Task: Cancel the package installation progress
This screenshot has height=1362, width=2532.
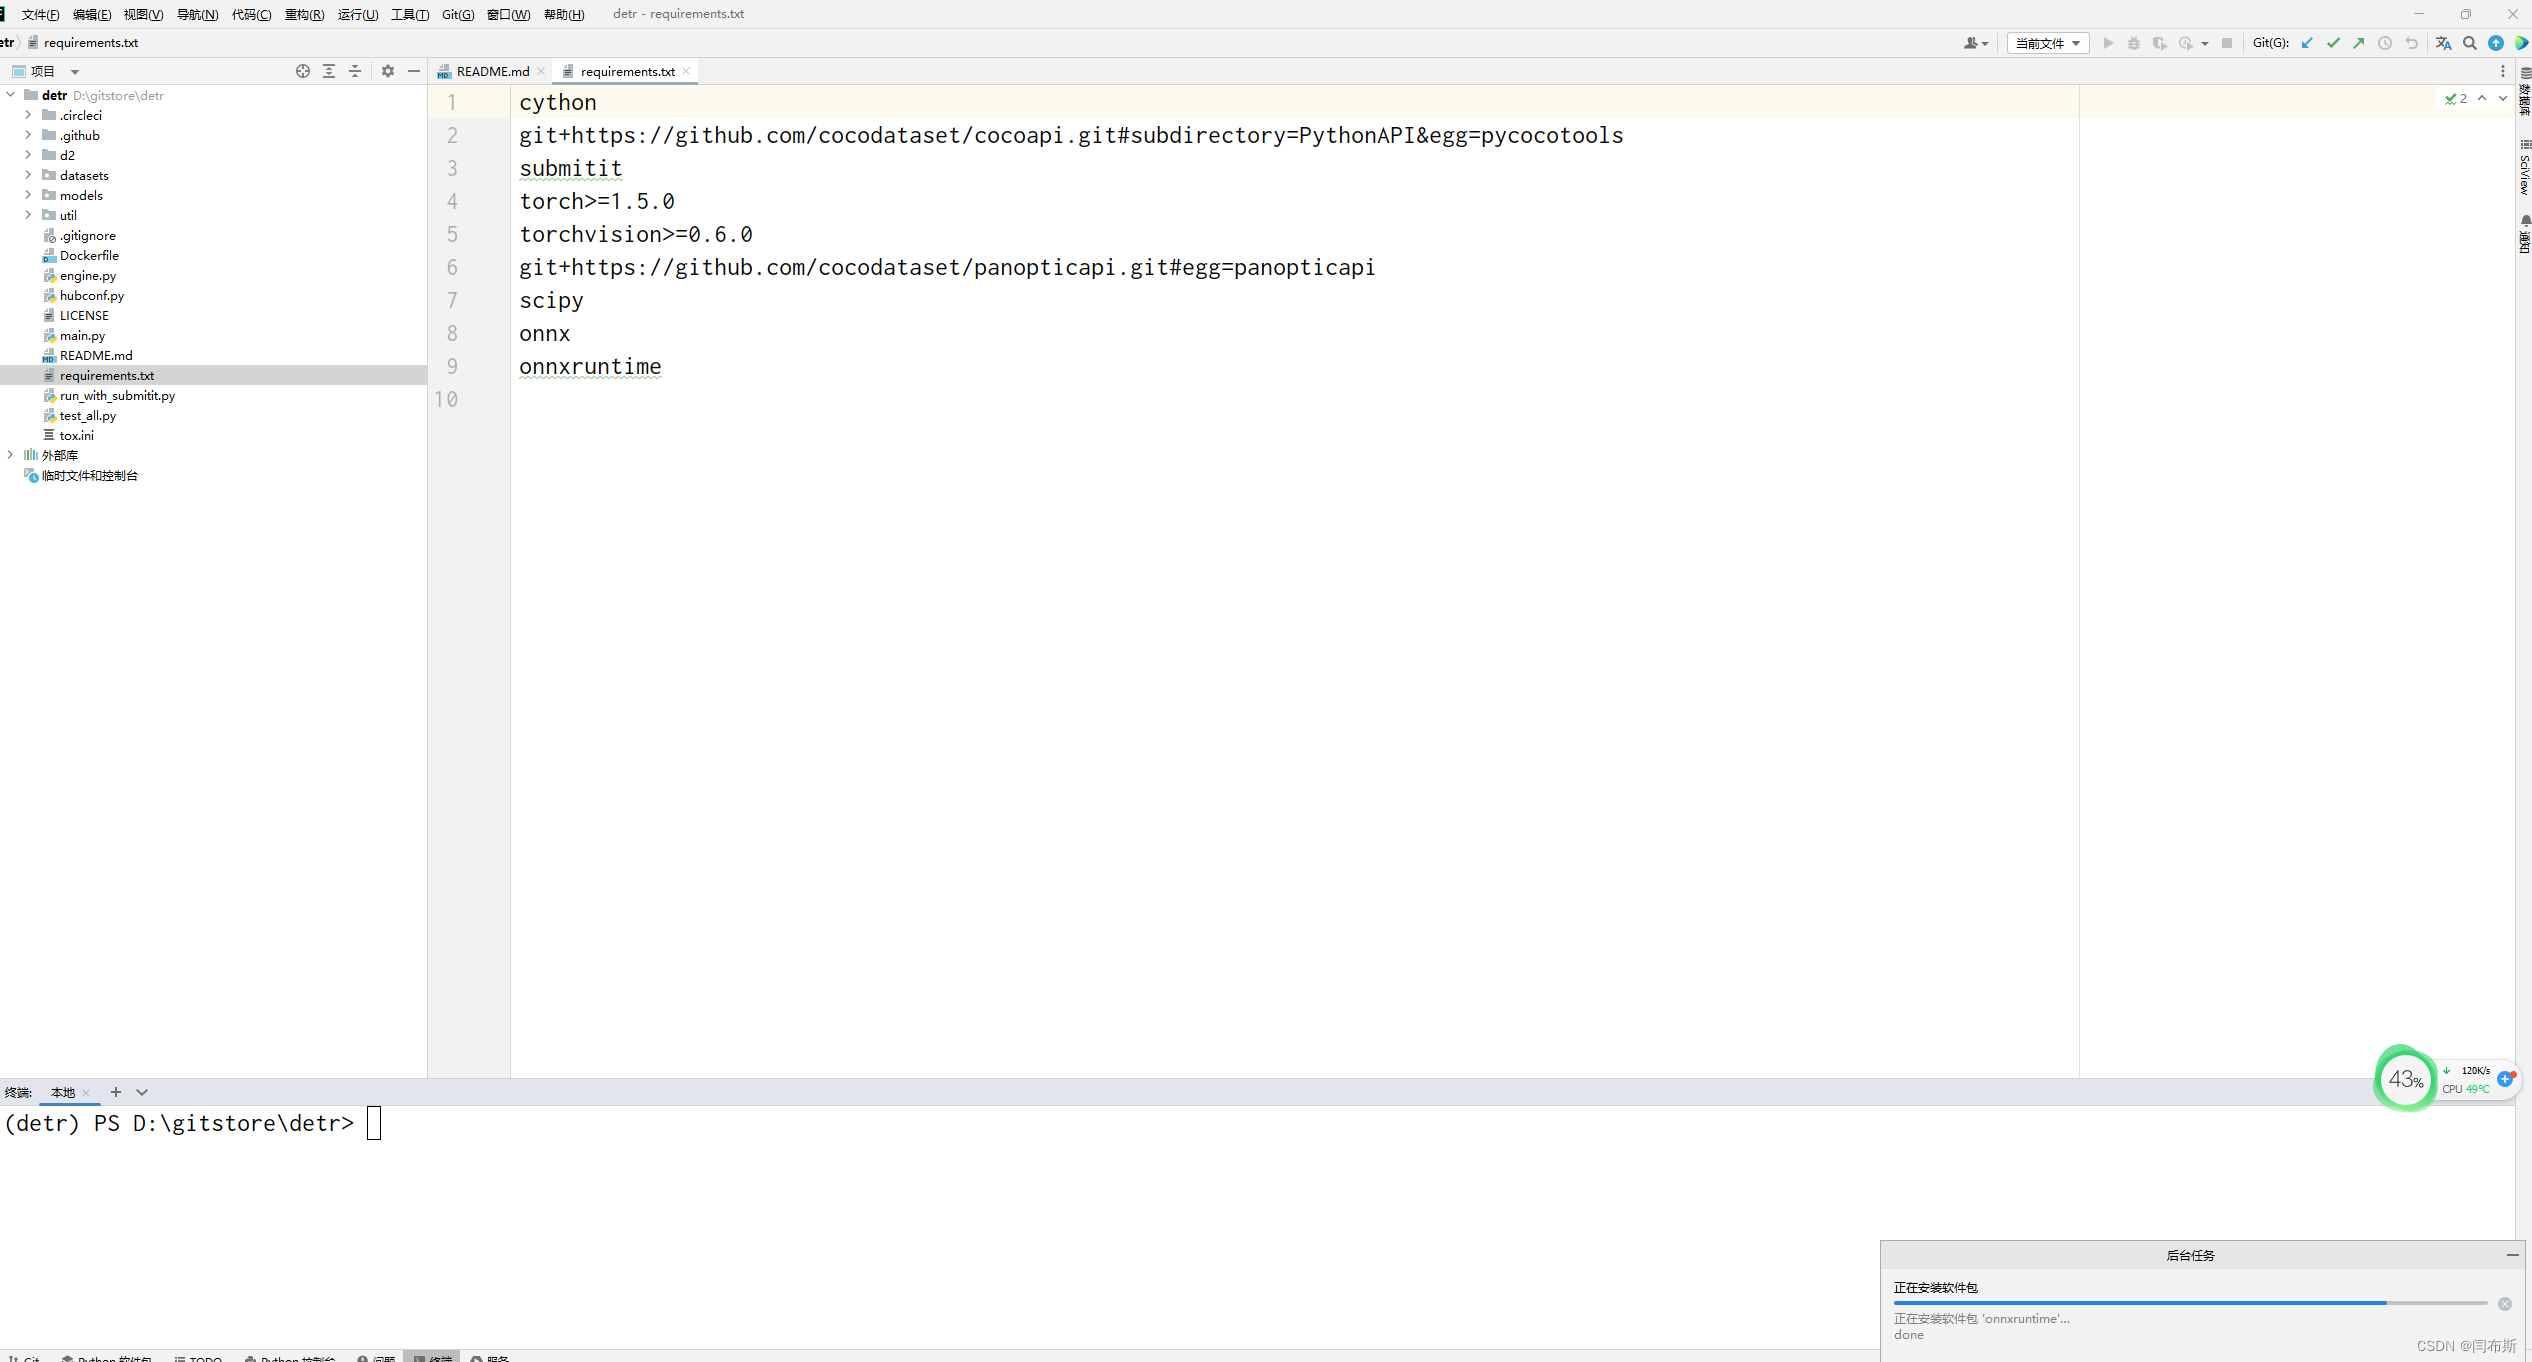Action: coord(2505,1304)
